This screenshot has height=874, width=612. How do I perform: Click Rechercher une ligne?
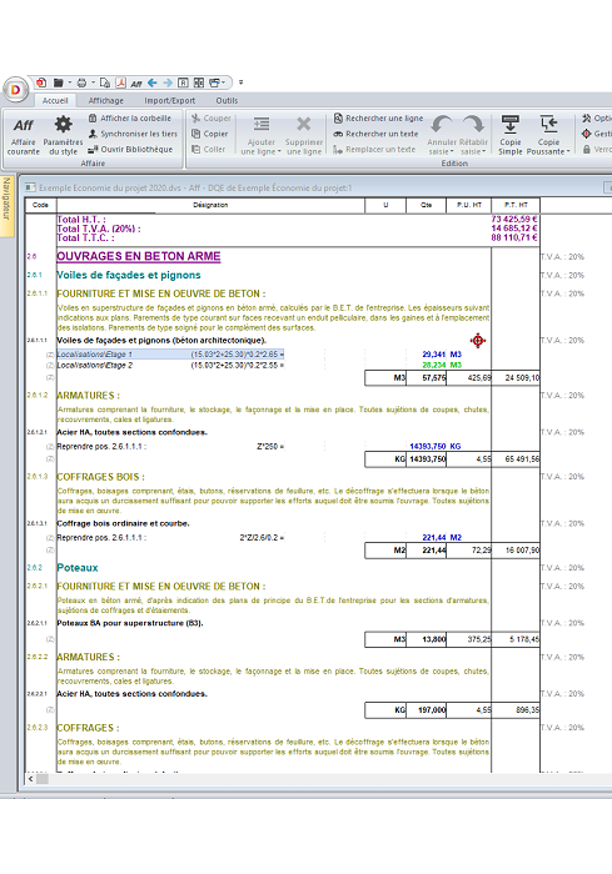[x=377, y=118]
